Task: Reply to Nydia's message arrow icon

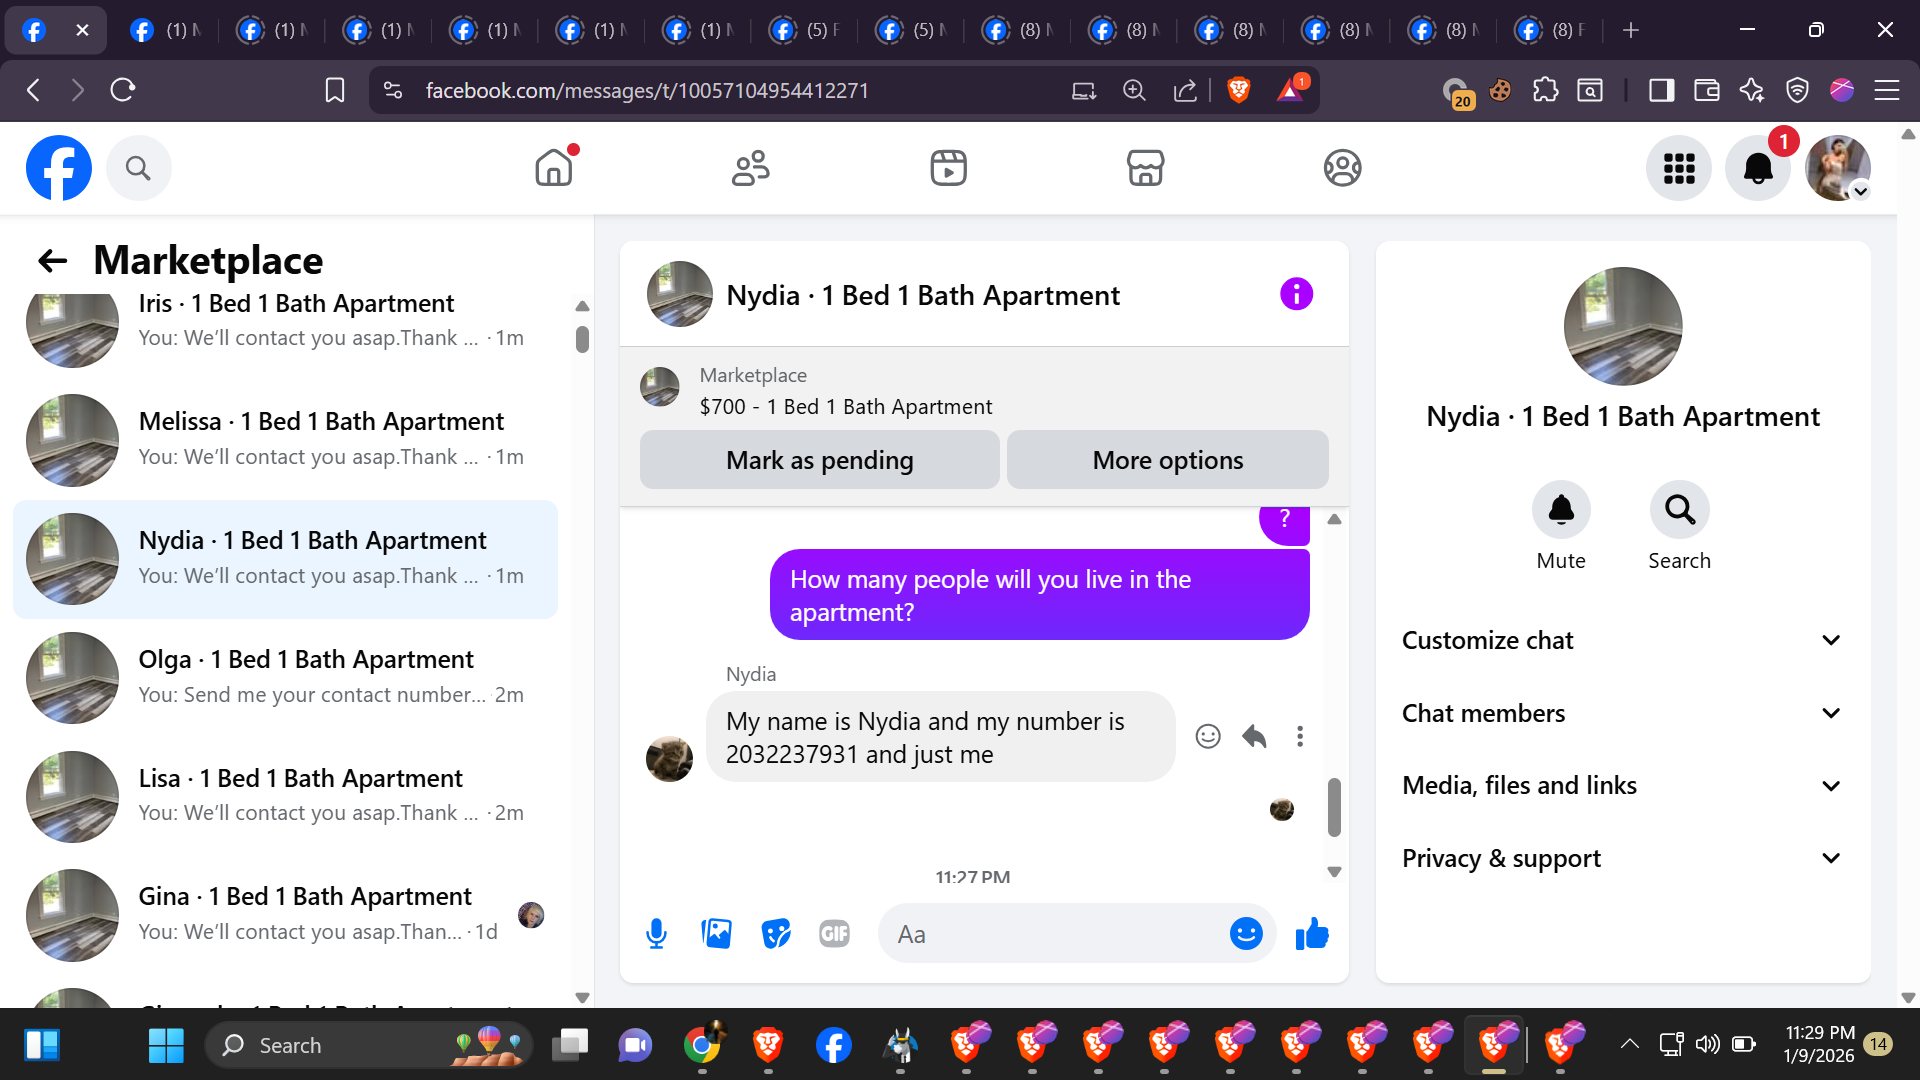Action: click(x=1254, y=737)
